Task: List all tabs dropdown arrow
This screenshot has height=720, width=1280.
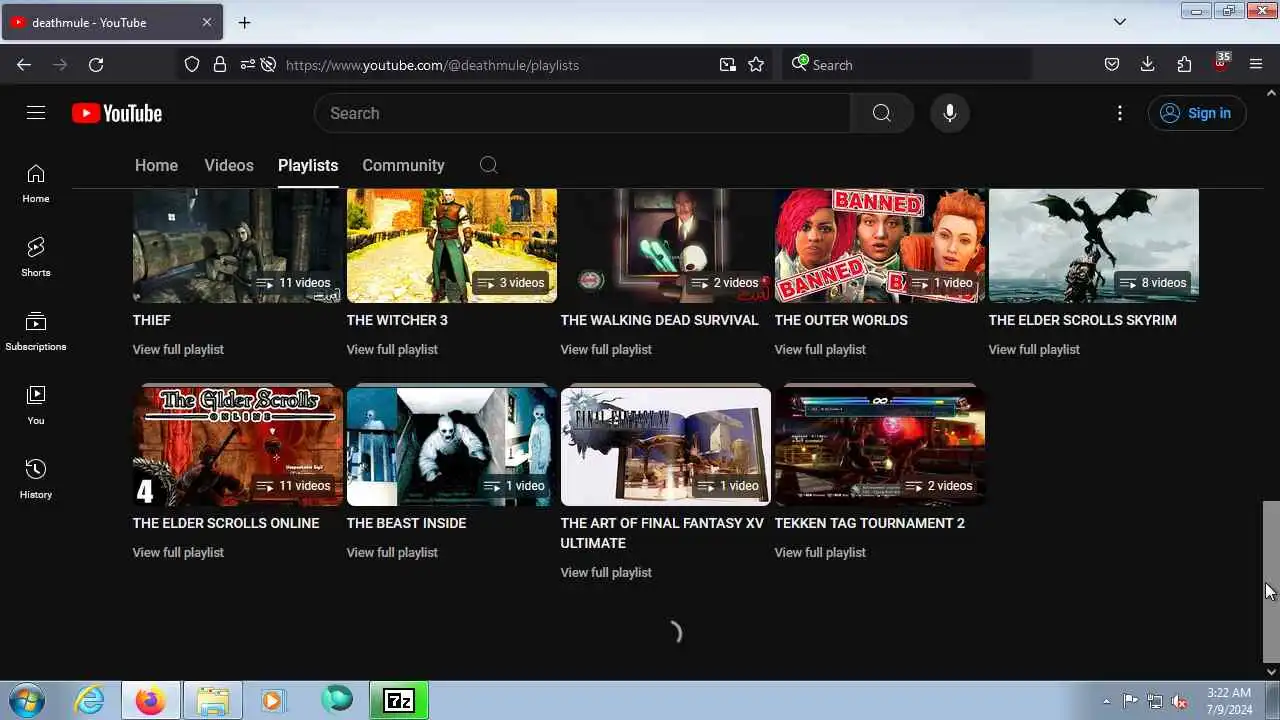Action: click(1120, 22)
